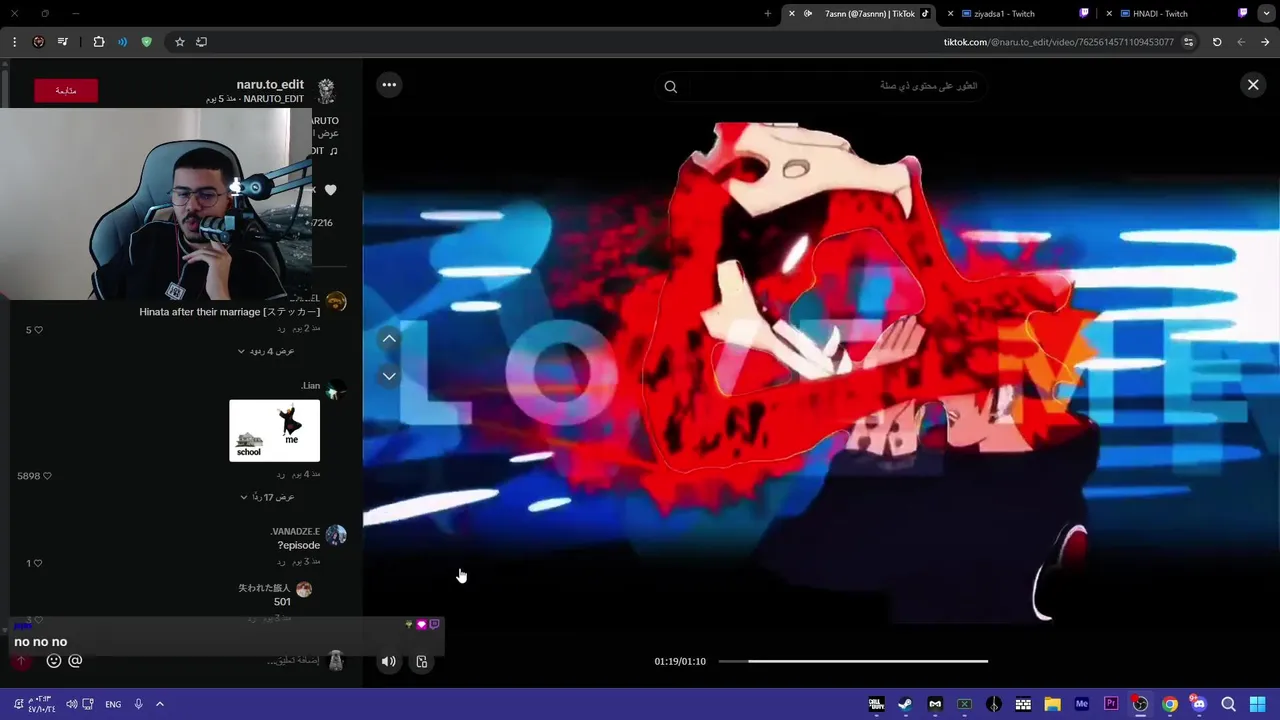Open naru.to_edit profile avatar
1280x720 pixels.
pyautogui.click(x=326, y=91)
